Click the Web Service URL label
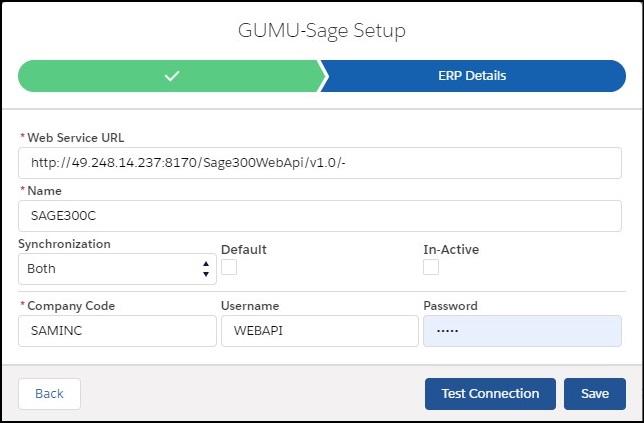Screen dimensions: 644x423 click(x=76, y=138)
